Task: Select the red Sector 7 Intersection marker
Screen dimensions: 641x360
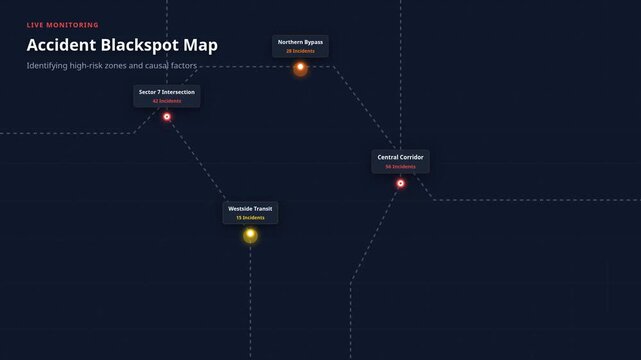Action: point(167,117)
